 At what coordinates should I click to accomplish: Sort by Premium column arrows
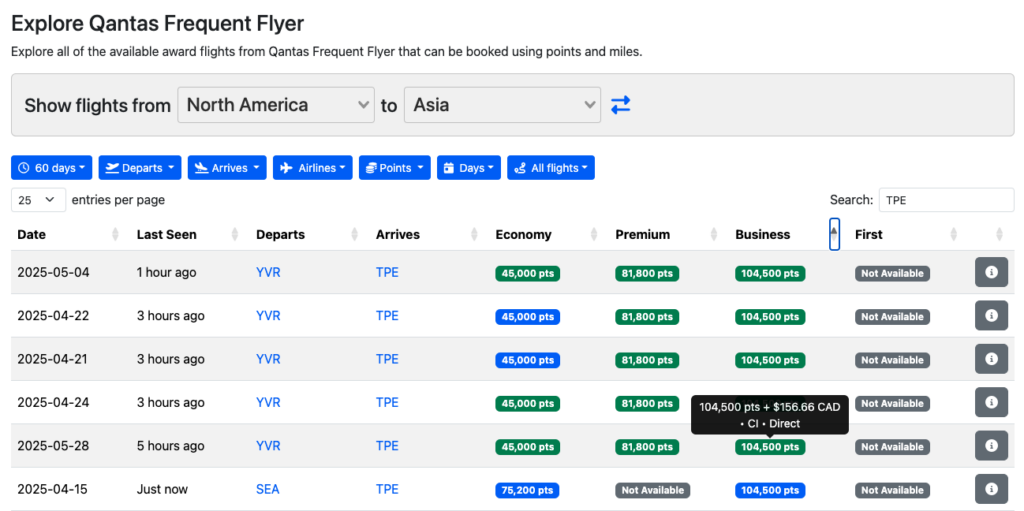click(x=714, y=234)
